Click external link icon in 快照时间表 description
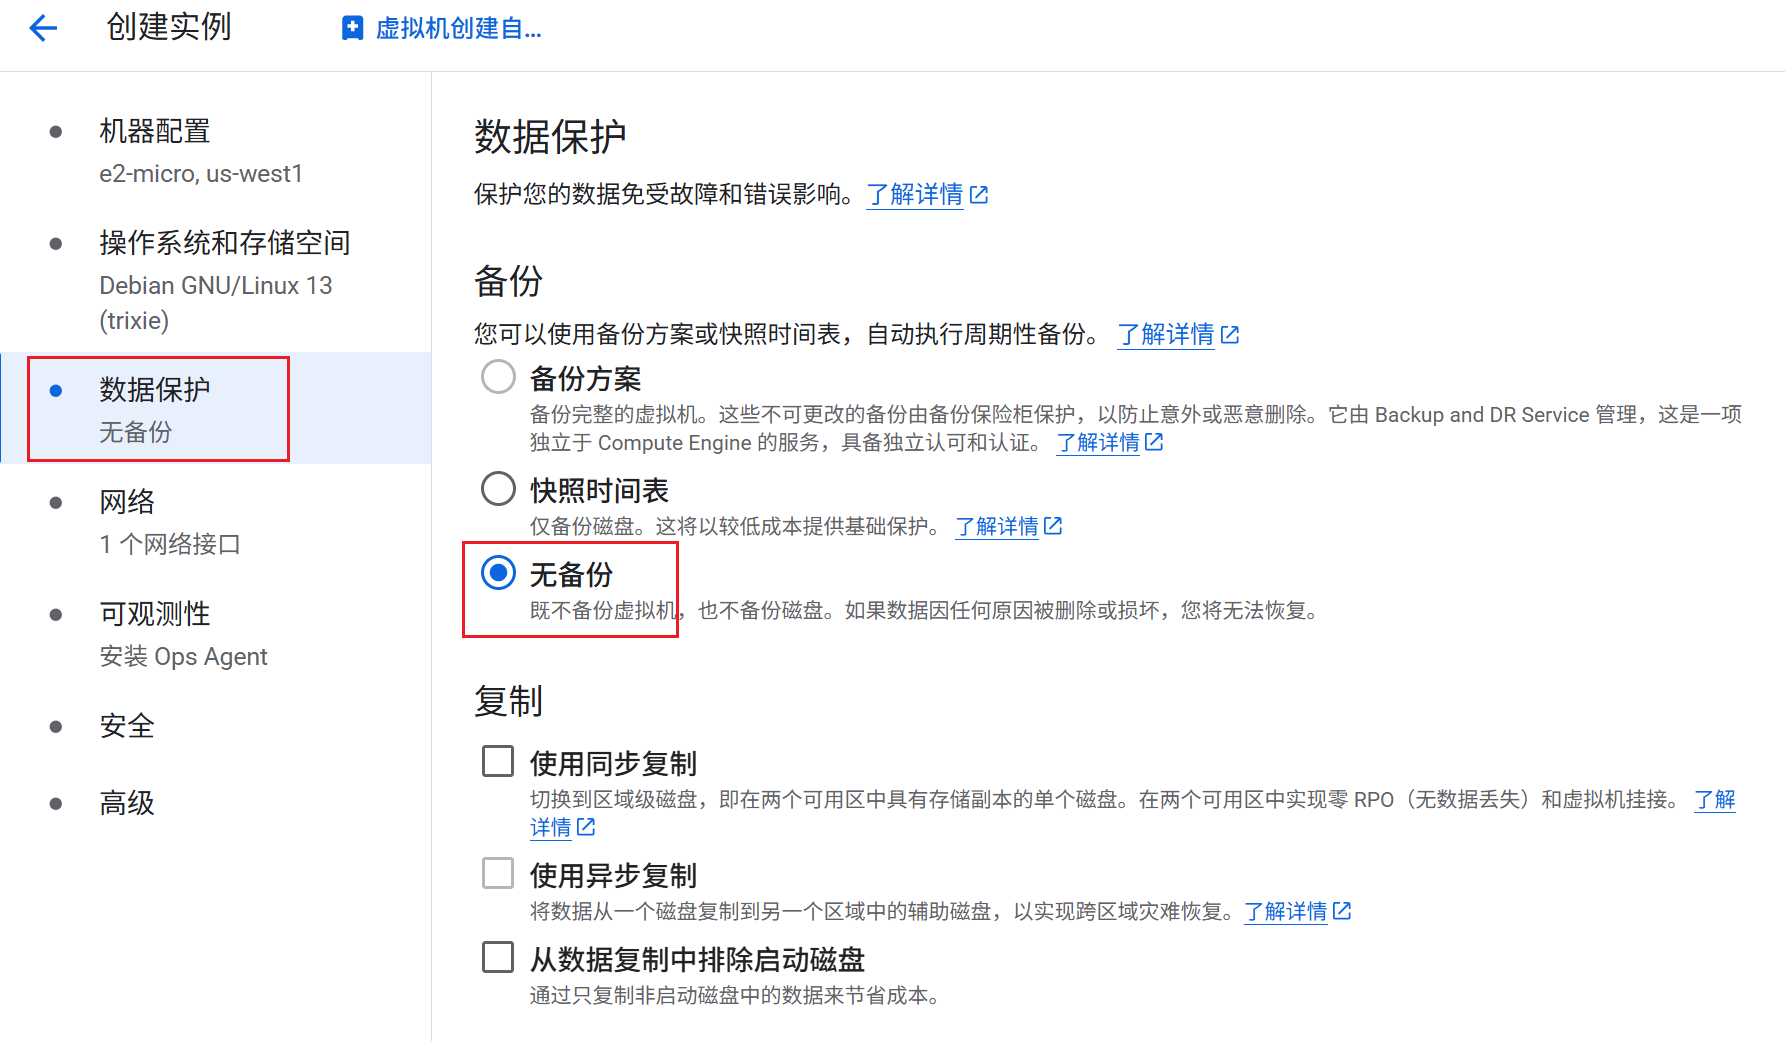The image size is (1785, 1041). 1053,526
